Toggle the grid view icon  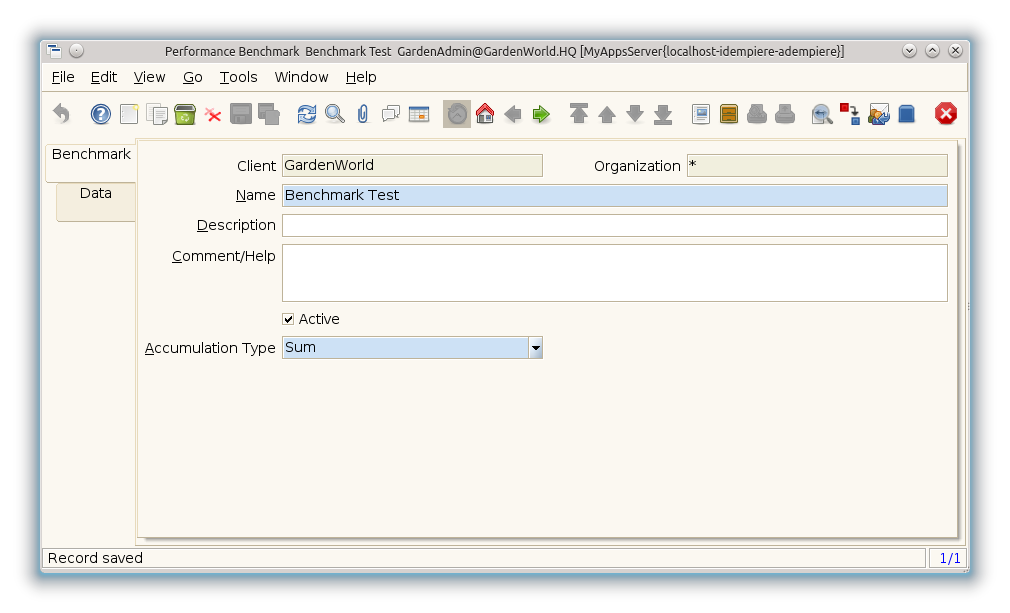[x=419, y=114]
